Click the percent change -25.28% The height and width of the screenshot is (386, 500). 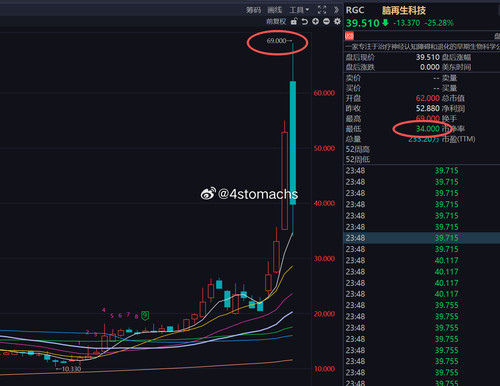[x=439, y=23]
